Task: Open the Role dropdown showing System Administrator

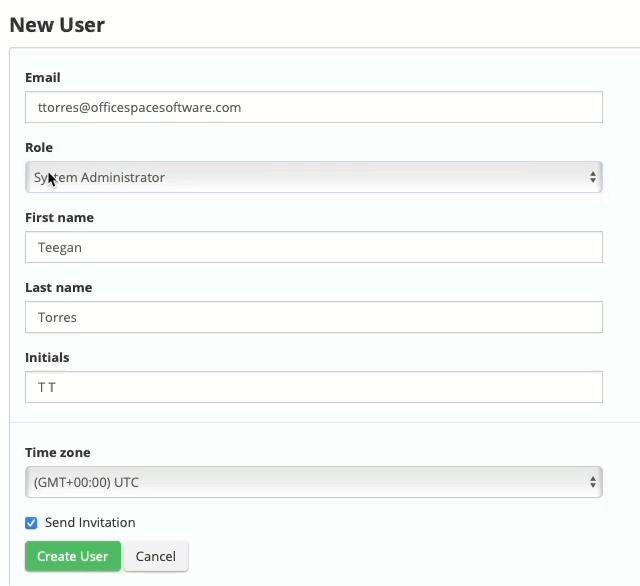Action: coord(313,177)
